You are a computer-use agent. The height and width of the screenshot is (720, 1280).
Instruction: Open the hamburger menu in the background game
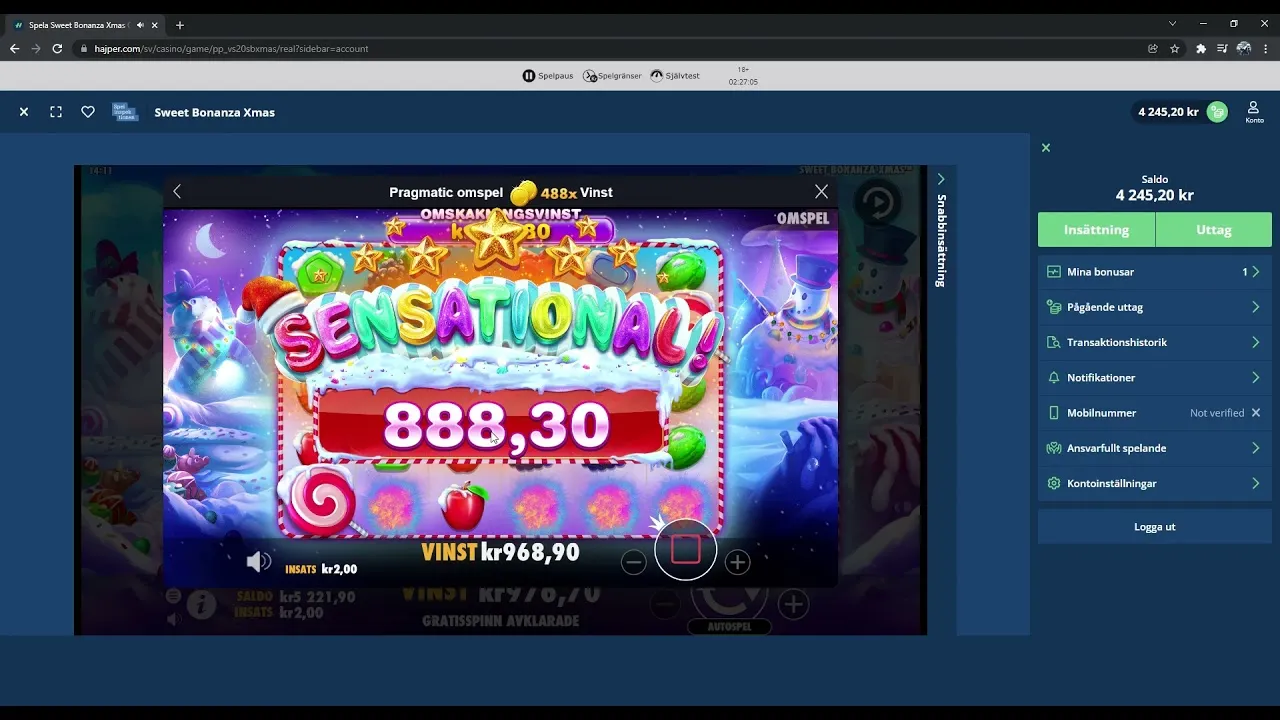point(173,596)
